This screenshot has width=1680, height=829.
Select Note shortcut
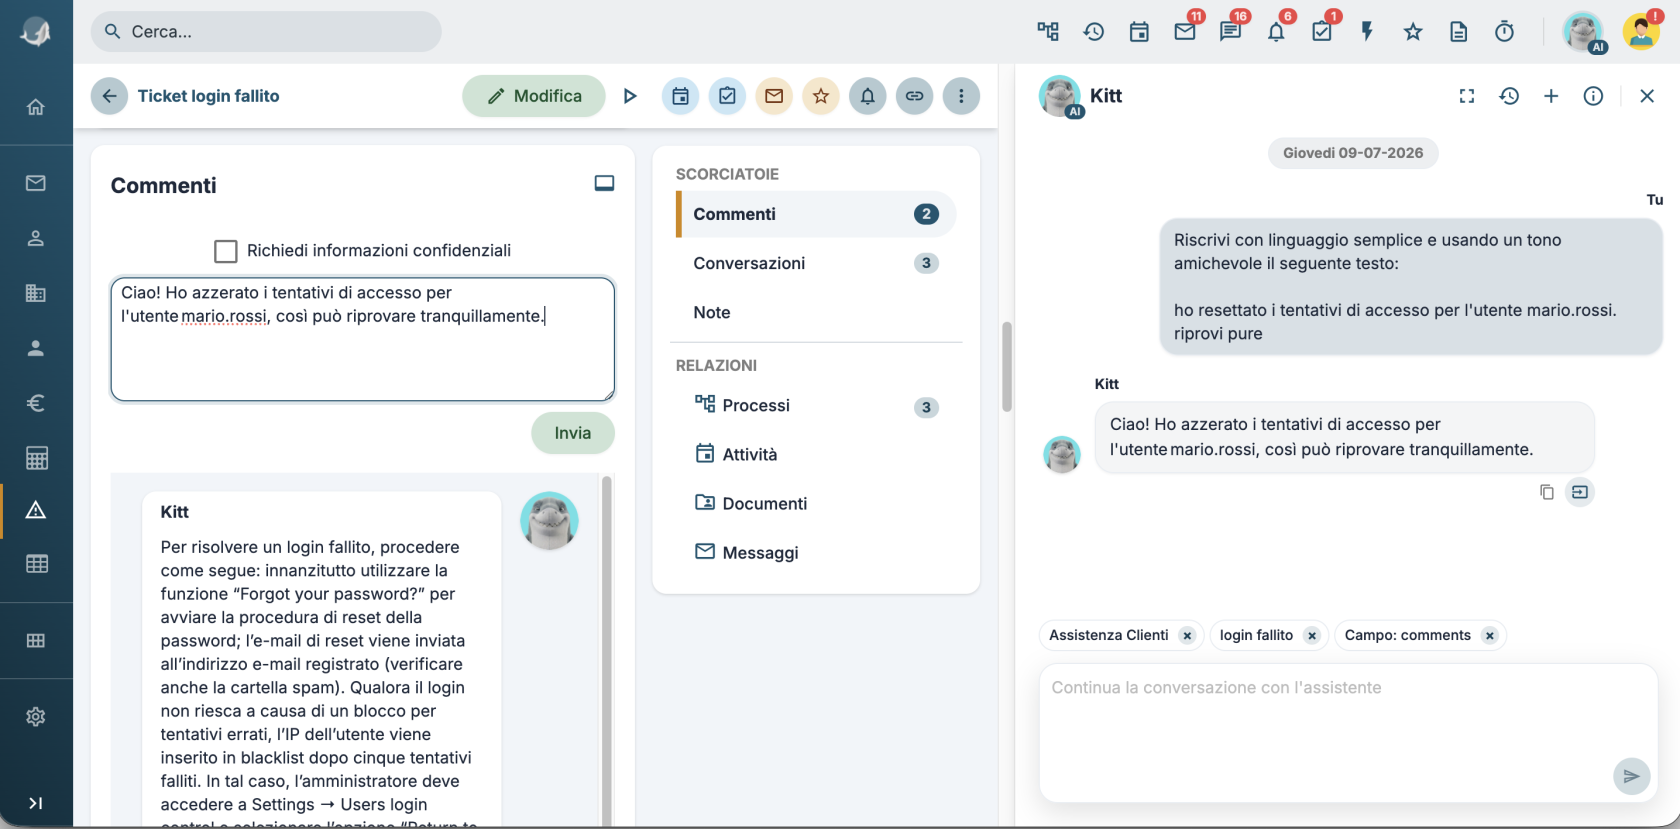(x=816, y=312)
